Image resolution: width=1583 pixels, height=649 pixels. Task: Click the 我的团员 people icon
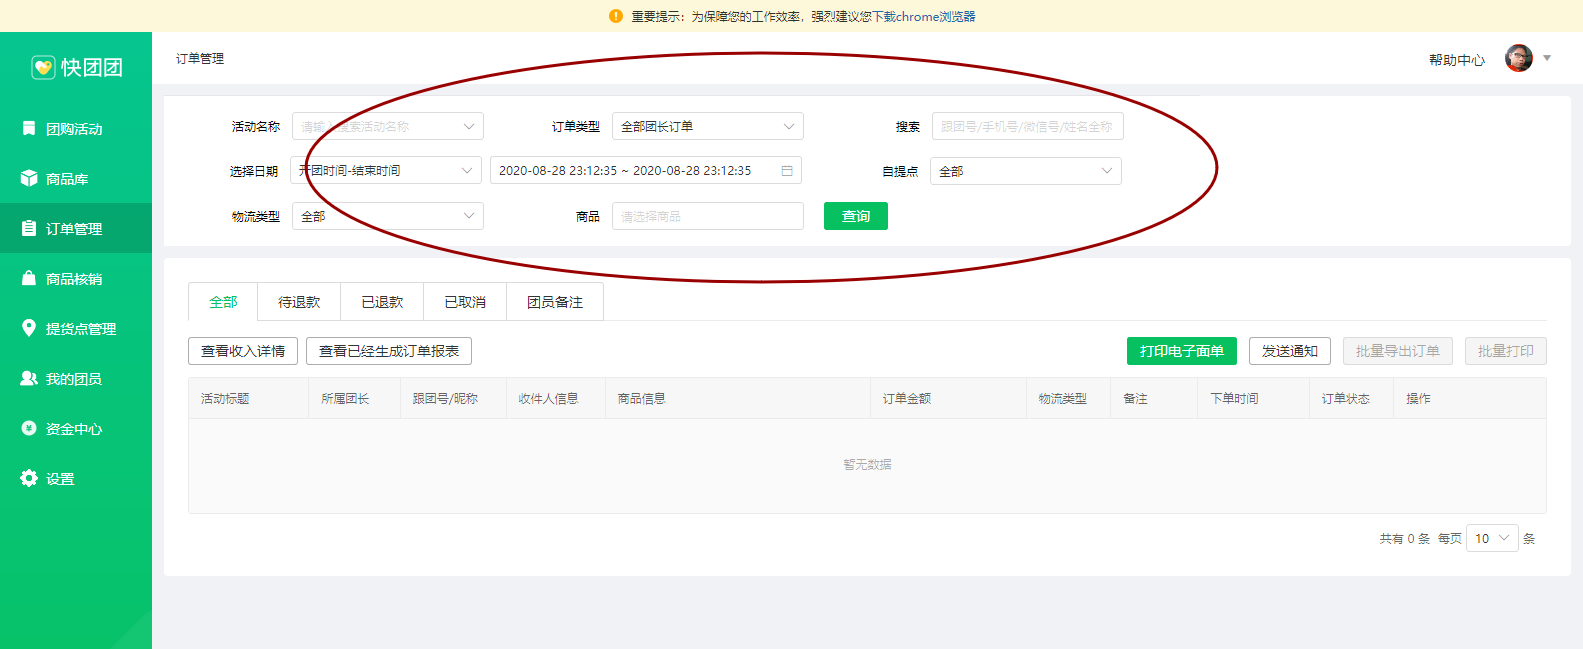point(29,378)
